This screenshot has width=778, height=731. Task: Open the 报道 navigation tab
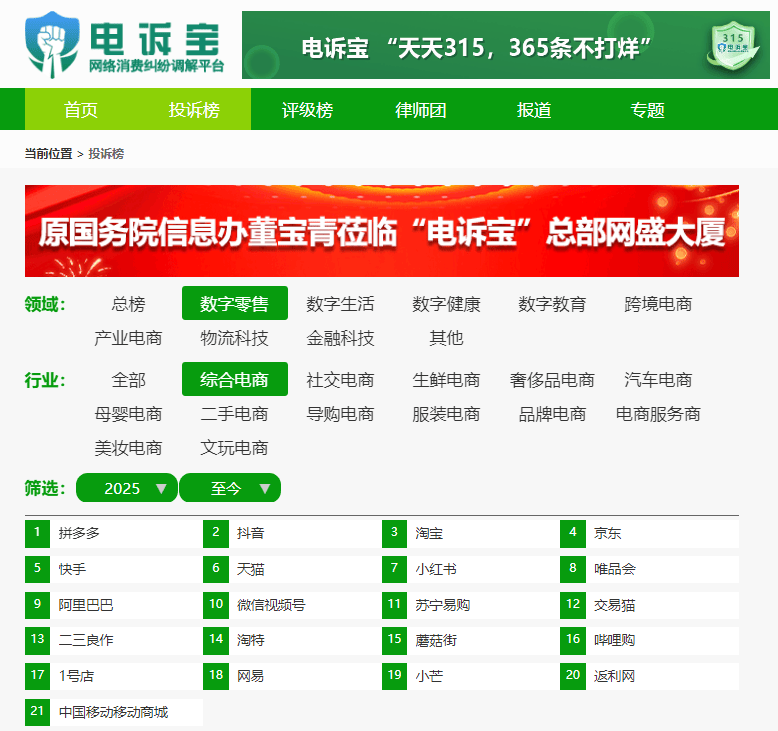[x=534, y=109]
